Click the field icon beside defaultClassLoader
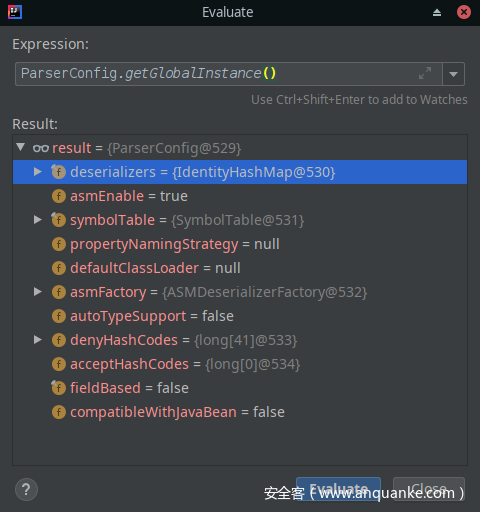Screen dimensions: 480x512 pos(59,268)
